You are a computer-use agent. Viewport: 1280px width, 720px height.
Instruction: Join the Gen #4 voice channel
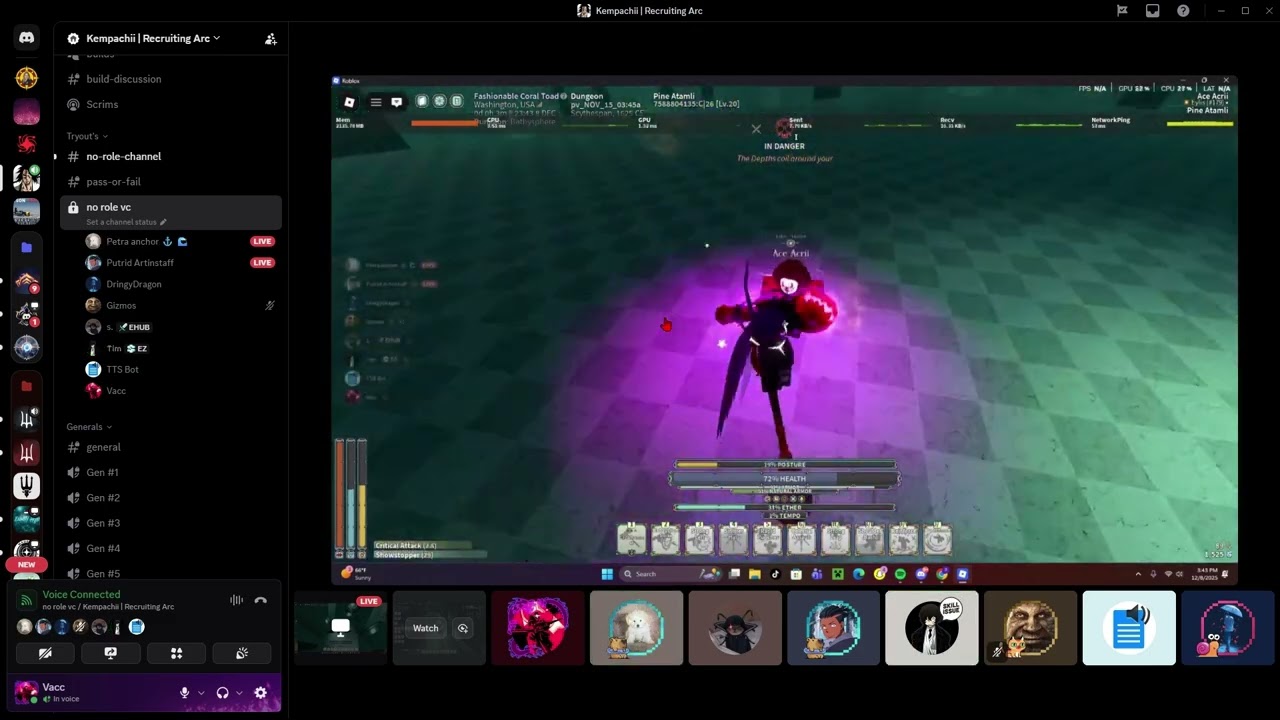click(171, 548)
